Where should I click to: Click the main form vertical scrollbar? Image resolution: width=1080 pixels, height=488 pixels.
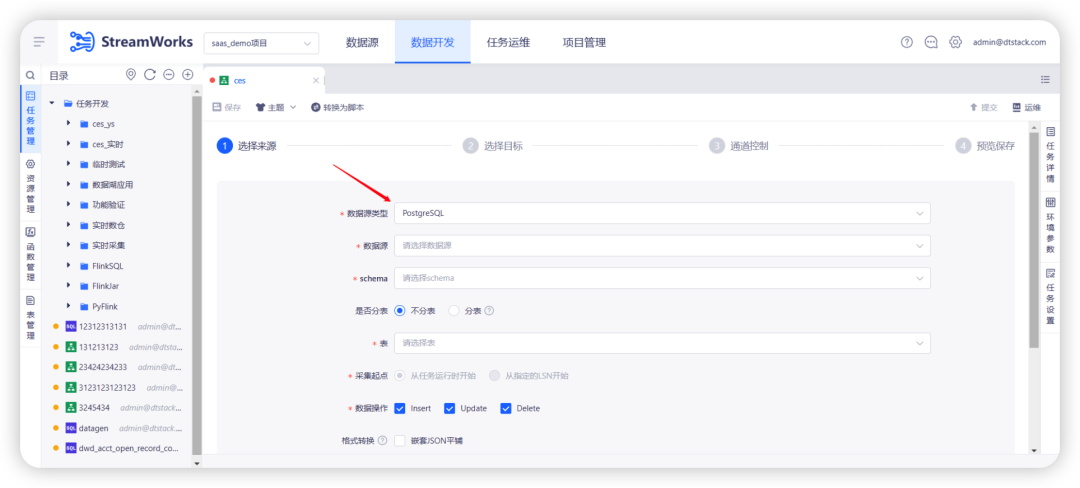click(1033, 238)
